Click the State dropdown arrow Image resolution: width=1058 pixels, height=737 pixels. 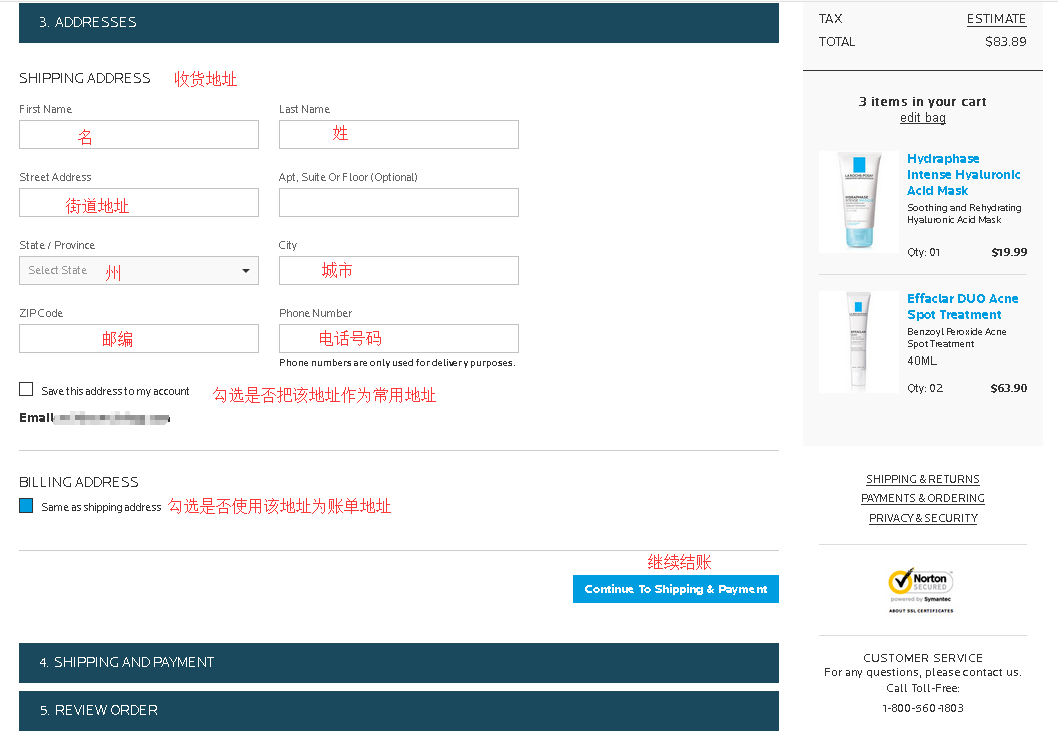(x=246, y=271)
